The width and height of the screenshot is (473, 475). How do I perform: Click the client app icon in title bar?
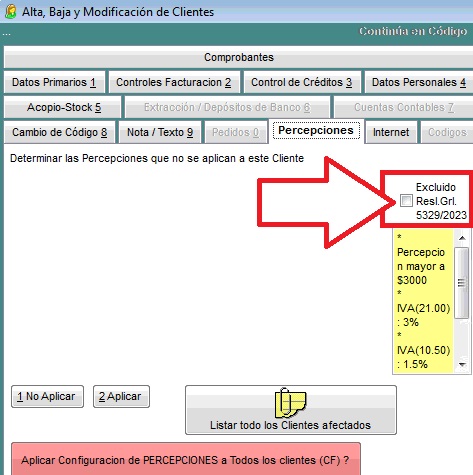11,12
